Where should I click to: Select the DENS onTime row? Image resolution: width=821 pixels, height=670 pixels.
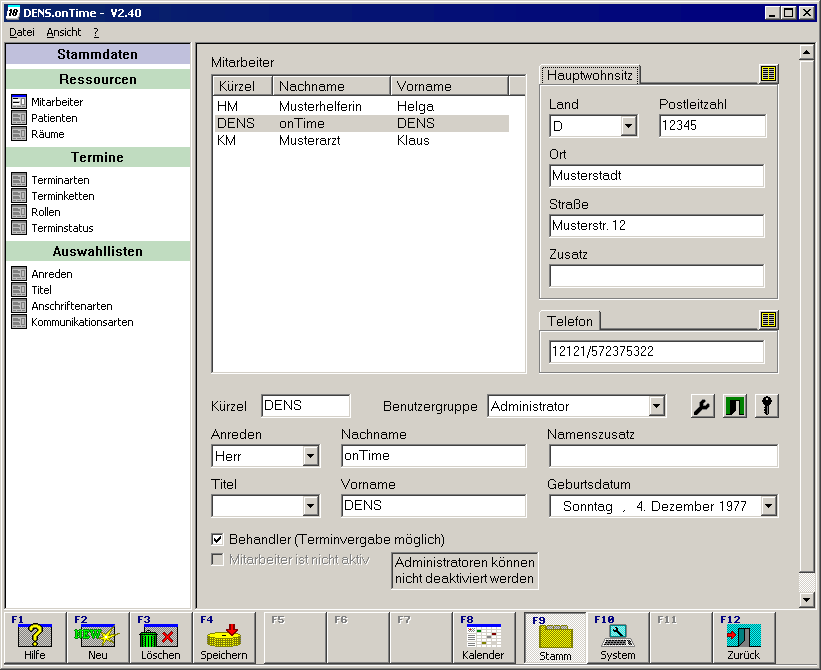coord(361,124)
